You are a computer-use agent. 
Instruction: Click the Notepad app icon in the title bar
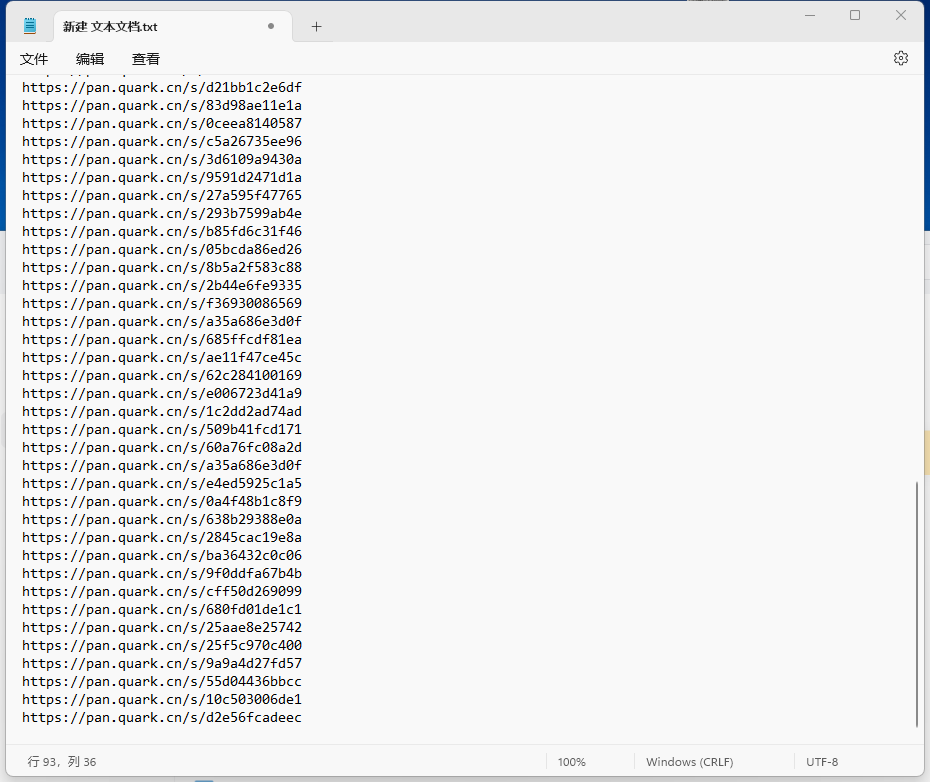(30, 26)
